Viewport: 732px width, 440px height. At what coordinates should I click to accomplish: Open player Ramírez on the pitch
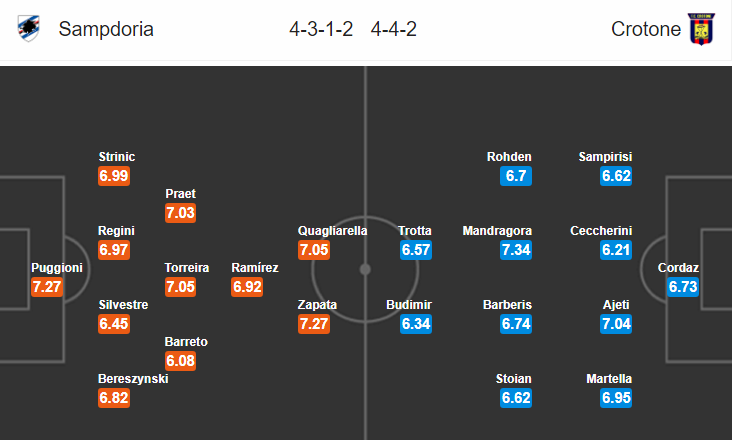[254, 268]
